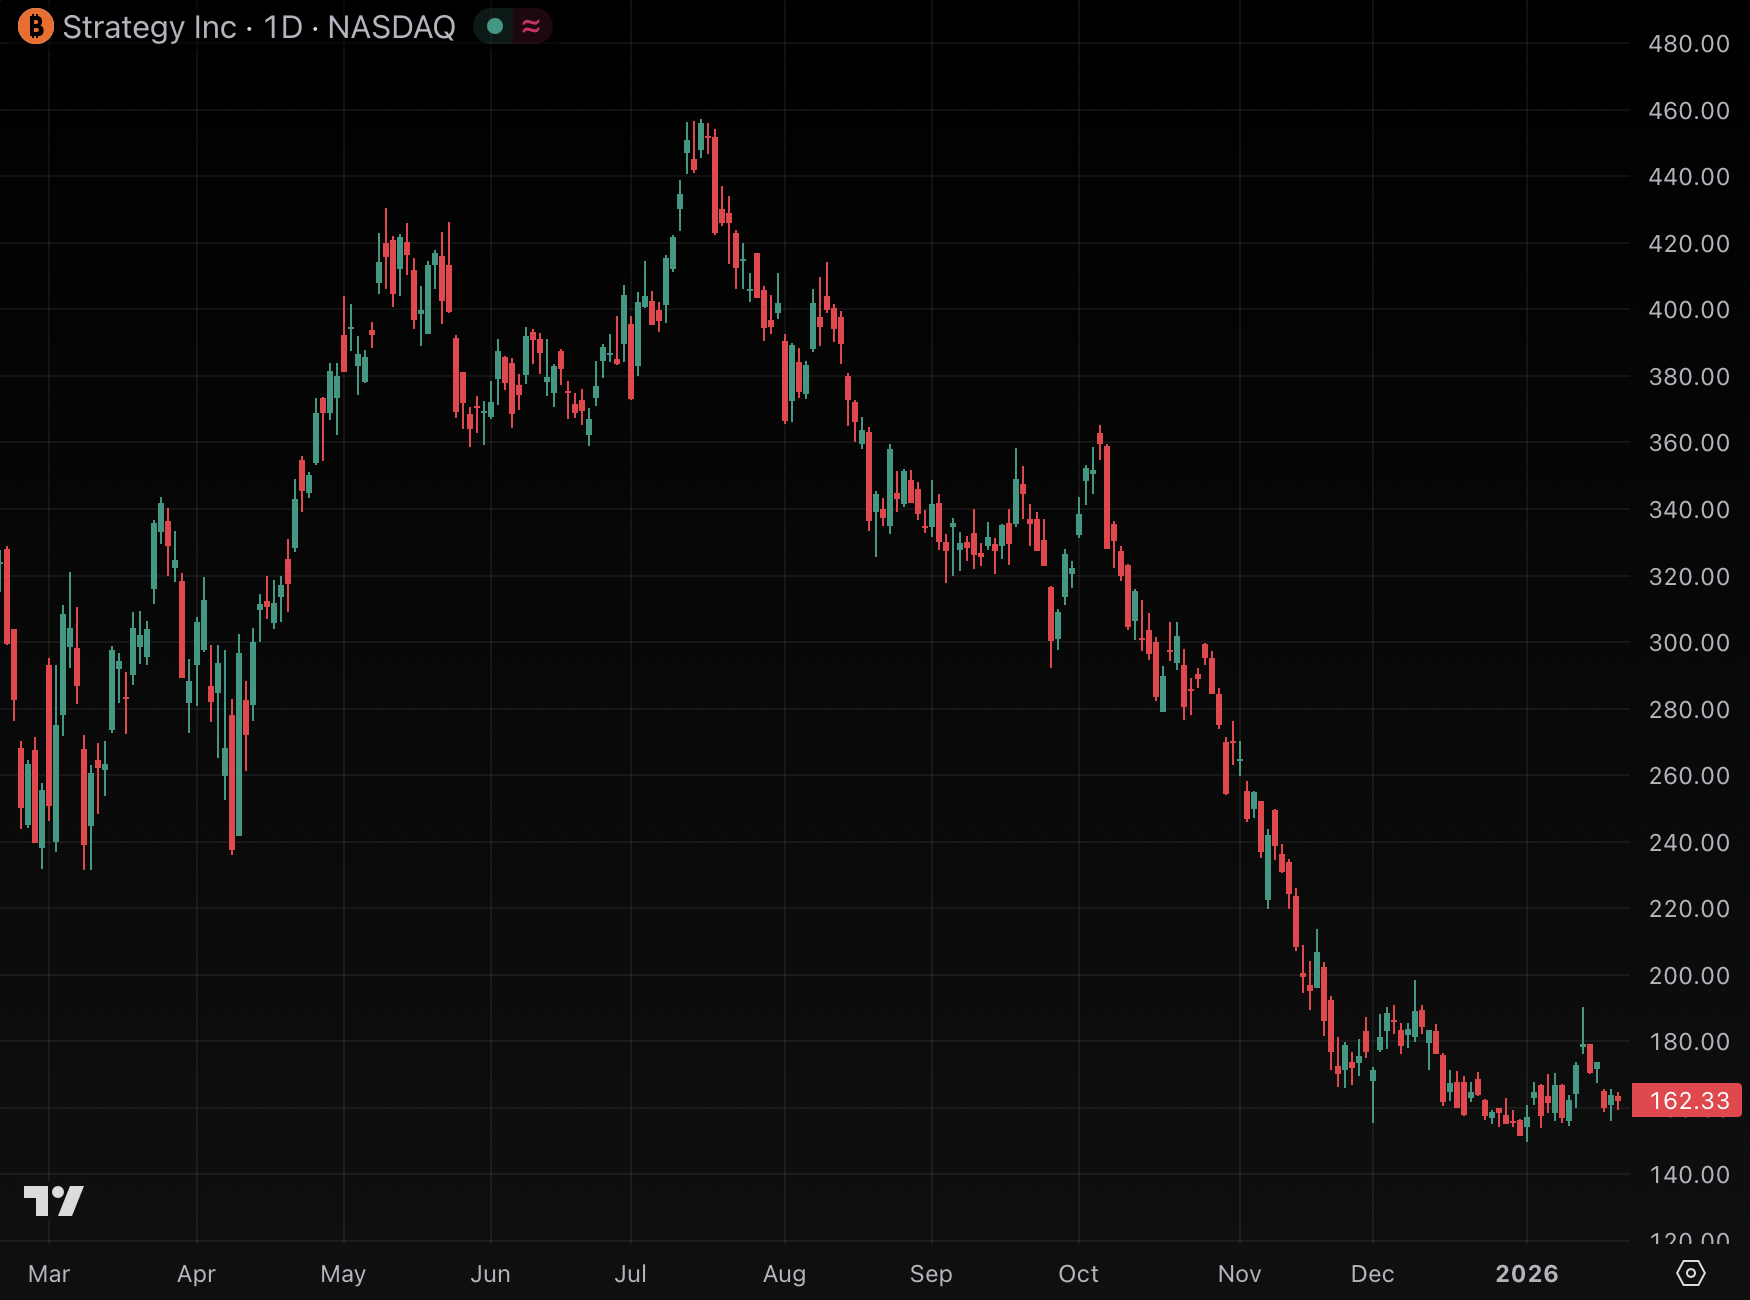Click the 140.00 price axis label
This screenshot has height=1300, width=1750.
[1688, 1175]
